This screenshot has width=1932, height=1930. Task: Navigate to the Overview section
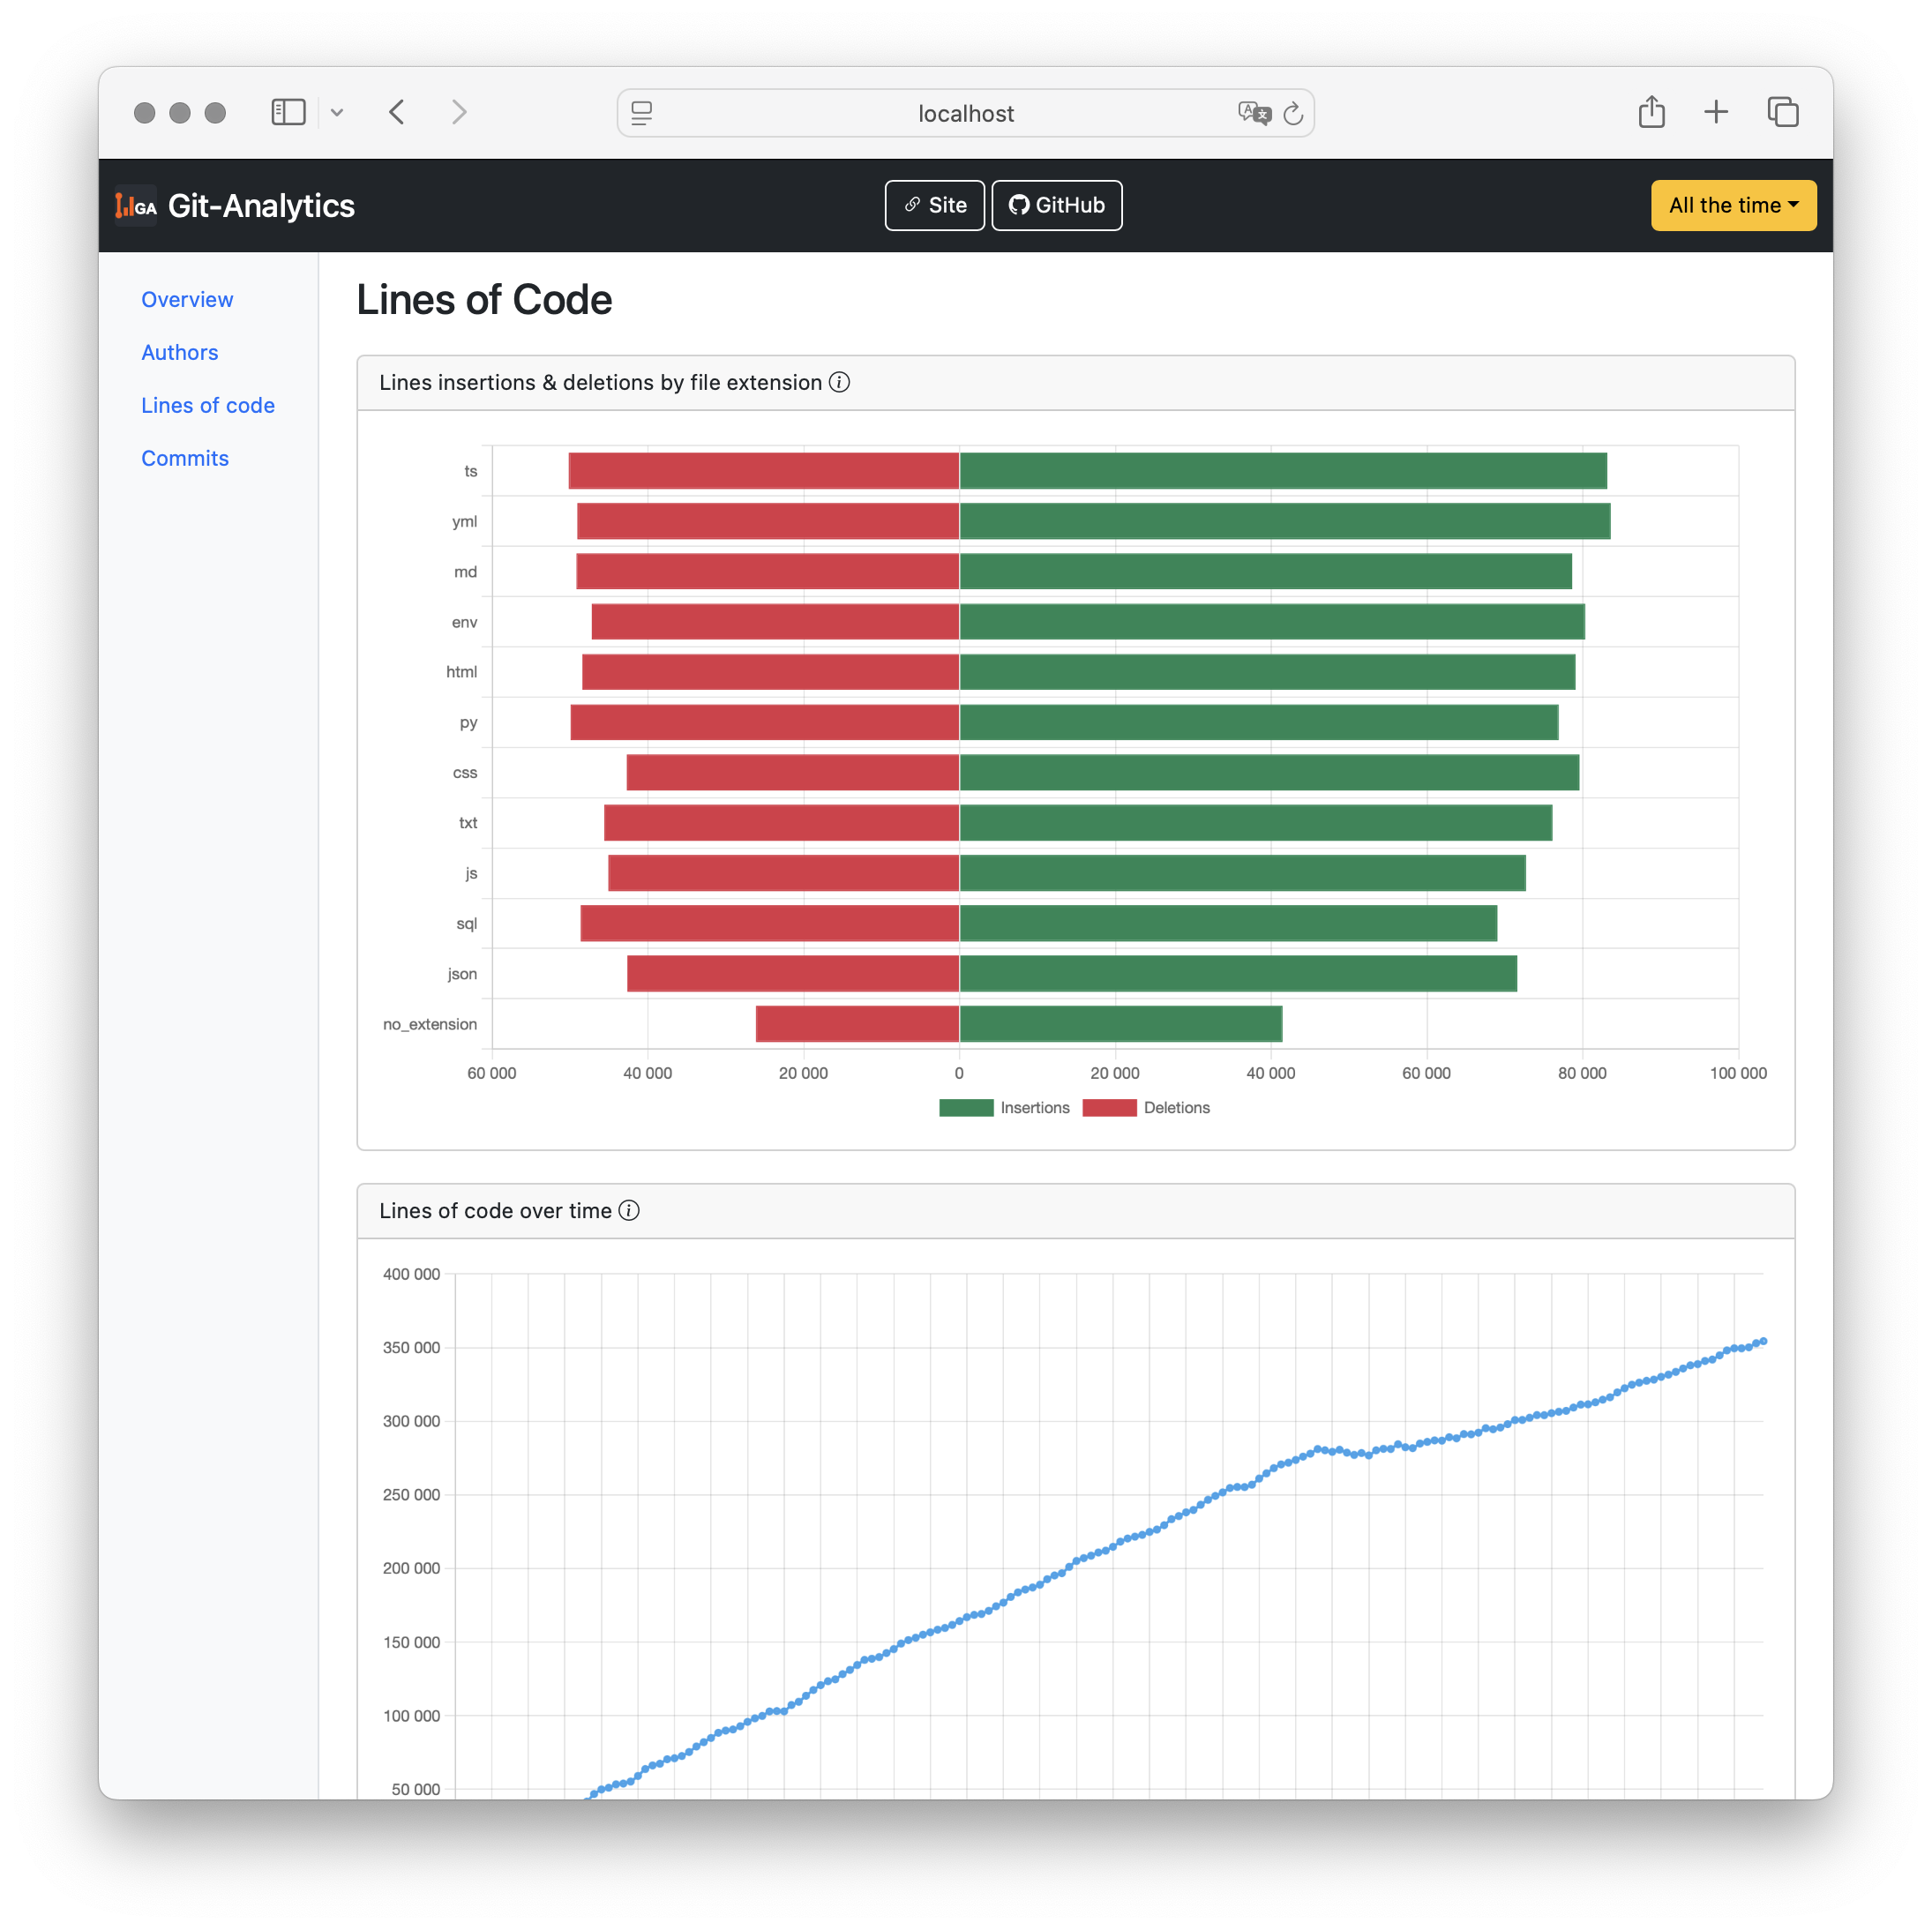(187, 299)
